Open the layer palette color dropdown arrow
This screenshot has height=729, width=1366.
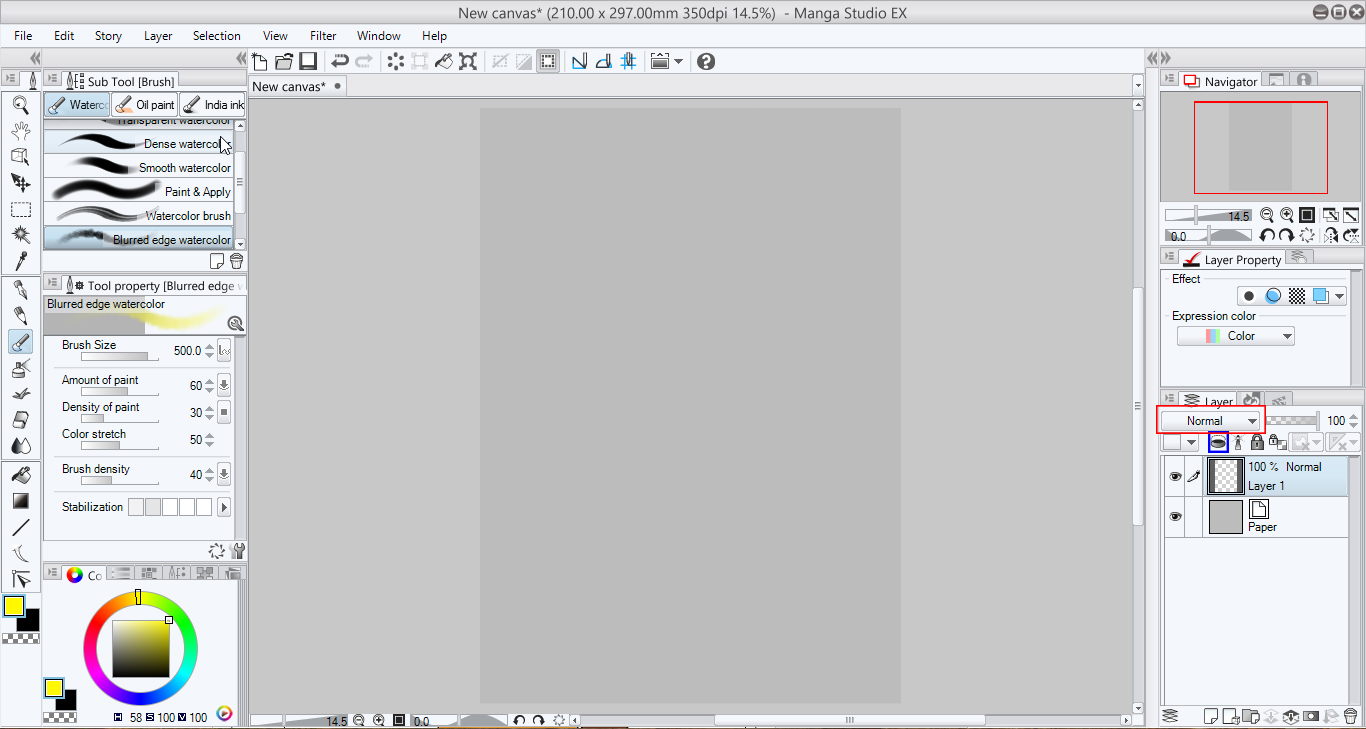[1191, 442]
